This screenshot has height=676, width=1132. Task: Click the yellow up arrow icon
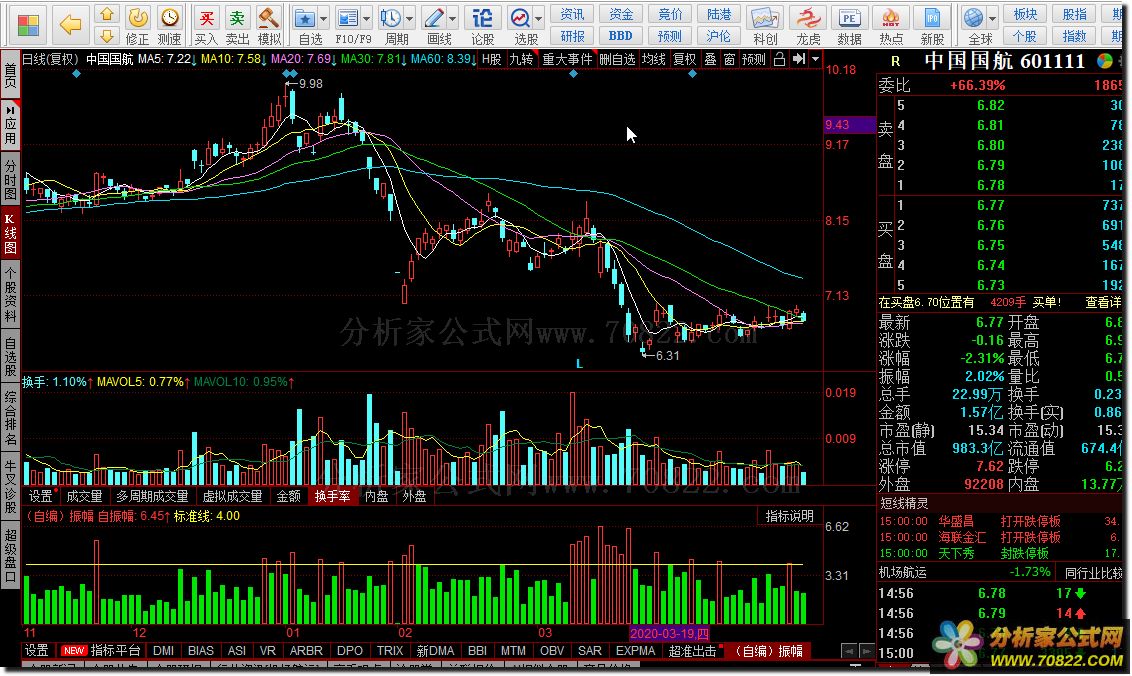(107, 14)
